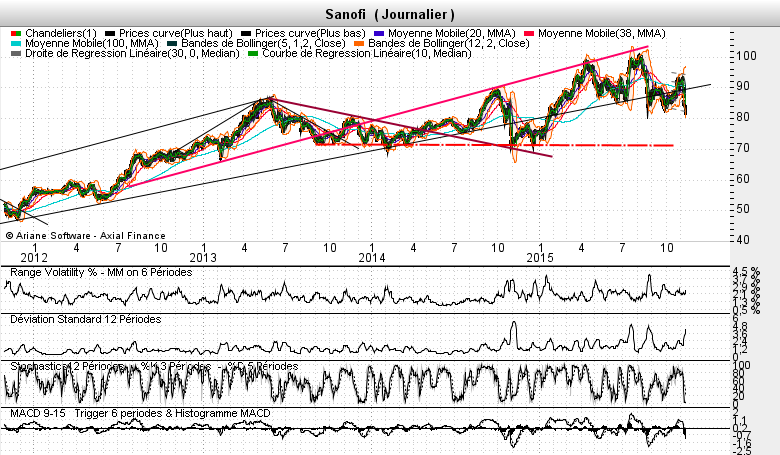Click 'Déviation Standard 12 Périodes' indicator title
This screenshot has width=780, height=455.
(x=86, y=319)
